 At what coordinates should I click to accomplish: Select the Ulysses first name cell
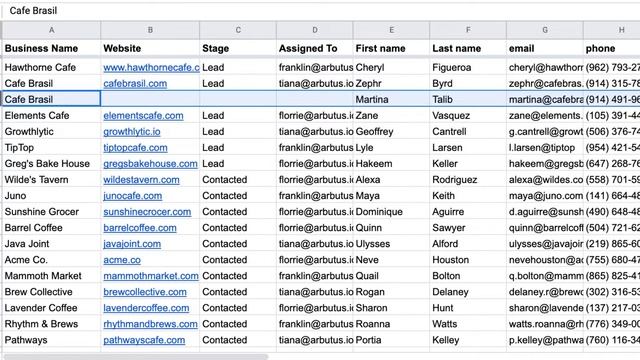coord(391,244)
